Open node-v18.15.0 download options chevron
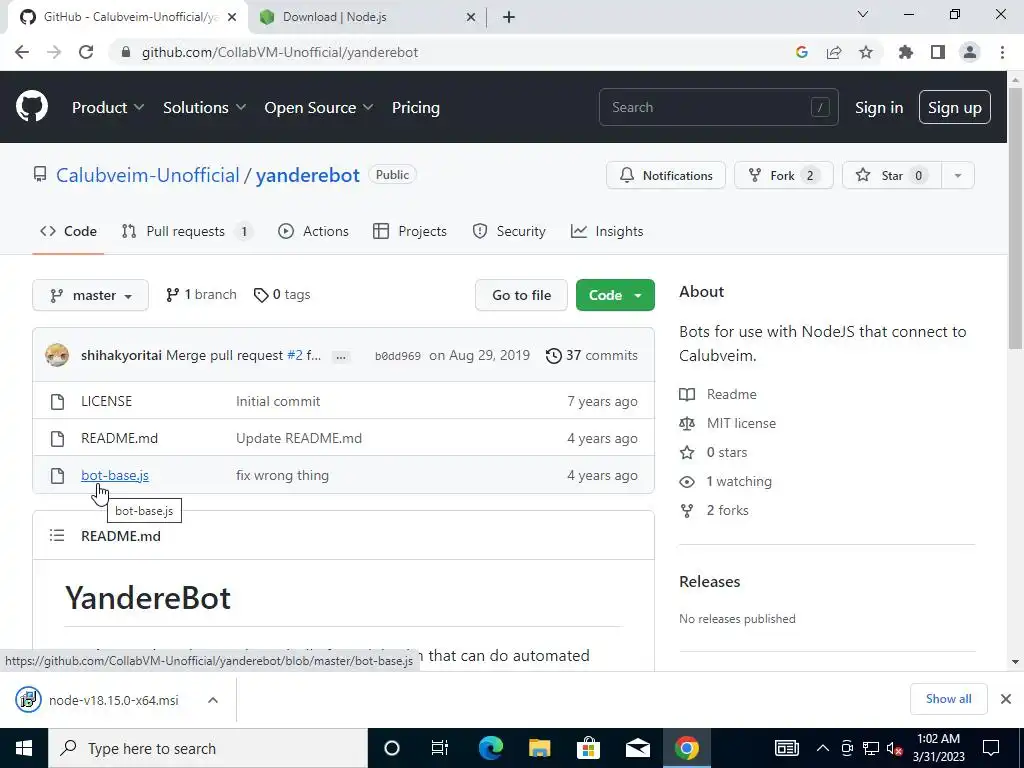 [213, 700]
